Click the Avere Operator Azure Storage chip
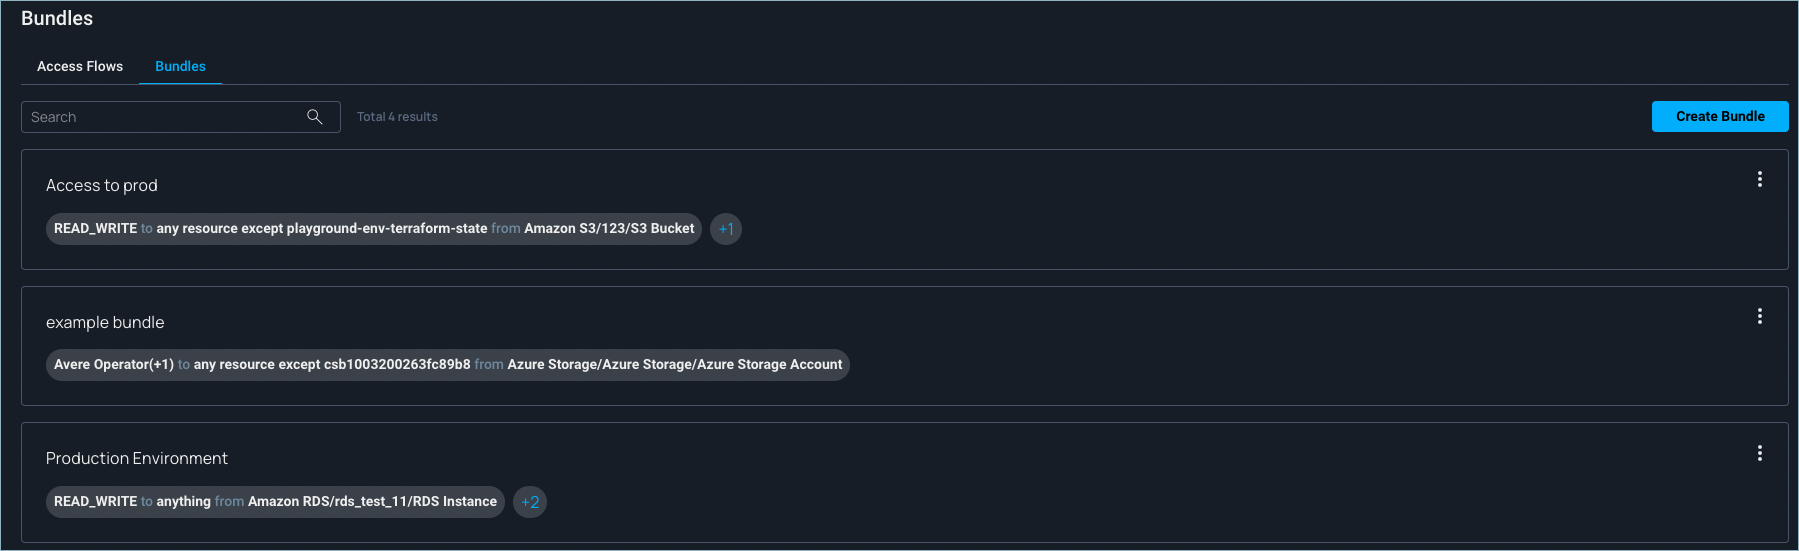The width and height of the screenshot is (1799, 551). [448, 365]
